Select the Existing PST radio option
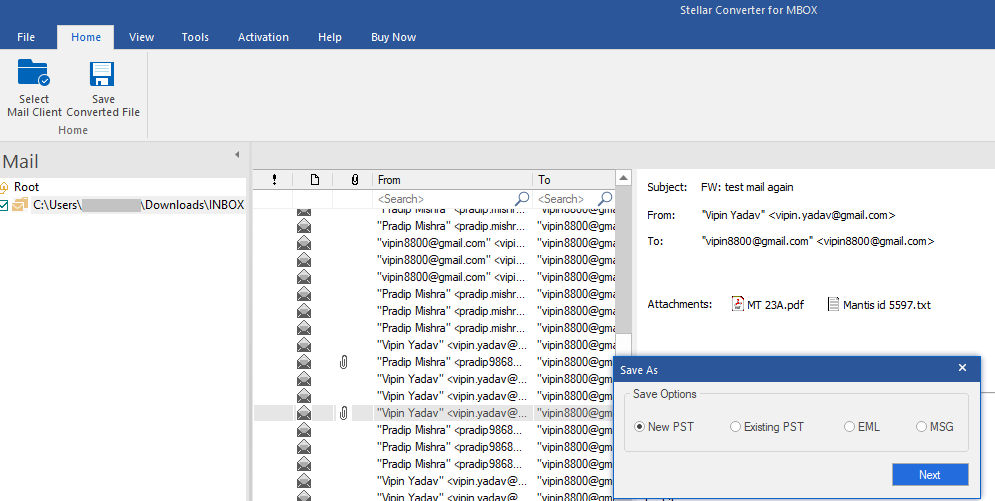The image size is (995, 501). coord(767,427)
